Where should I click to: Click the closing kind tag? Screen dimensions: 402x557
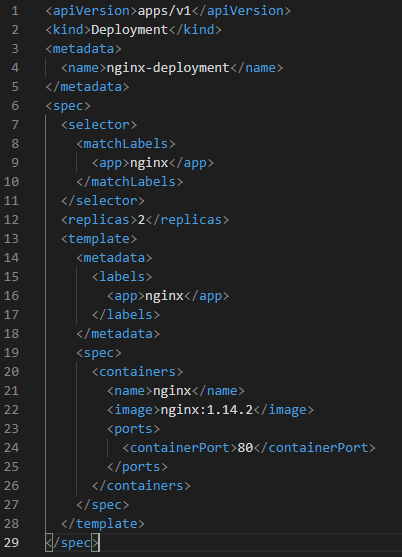click(195, 30)
